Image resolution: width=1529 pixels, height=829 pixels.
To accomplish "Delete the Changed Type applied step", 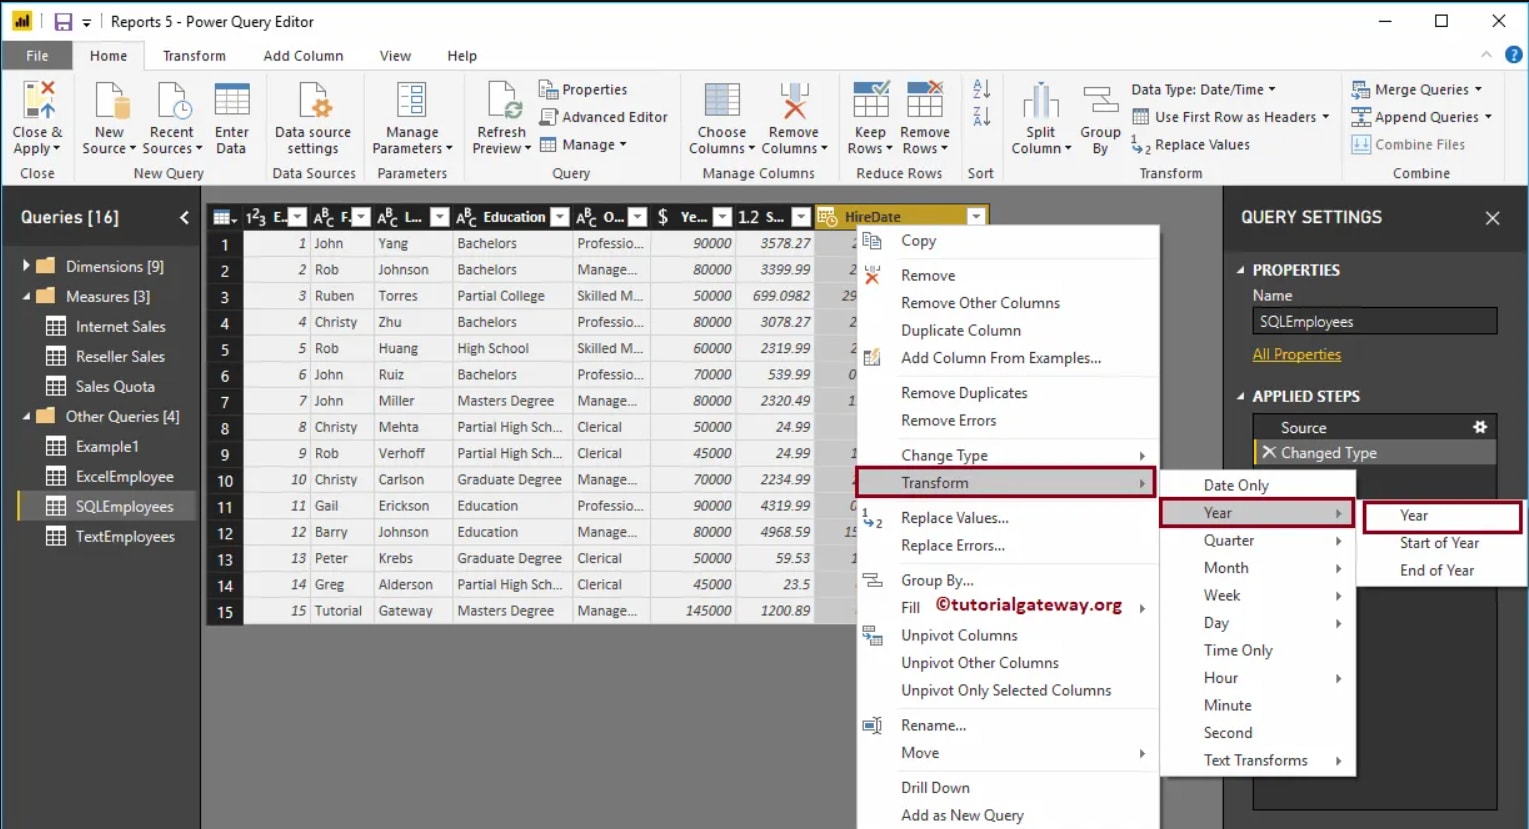I will tap(1266, 452).
